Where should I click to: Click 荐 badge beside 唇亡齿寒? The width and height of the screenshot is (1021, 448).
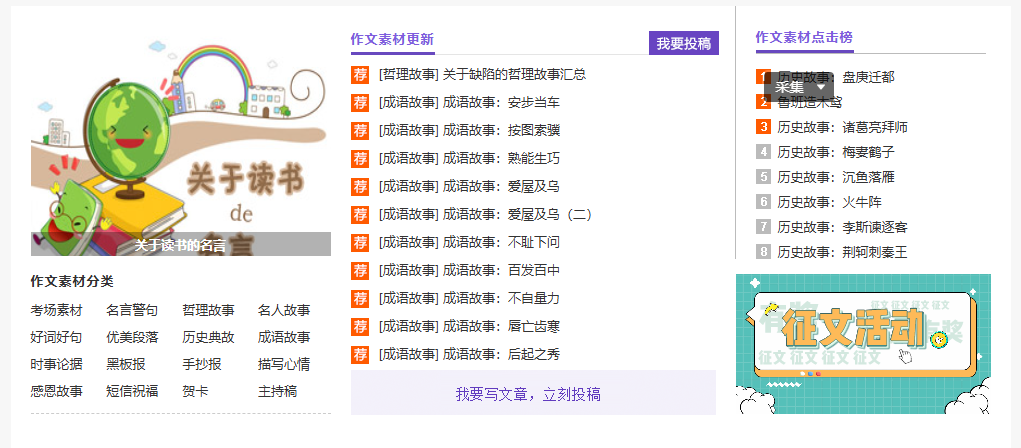tap(360, 327)
